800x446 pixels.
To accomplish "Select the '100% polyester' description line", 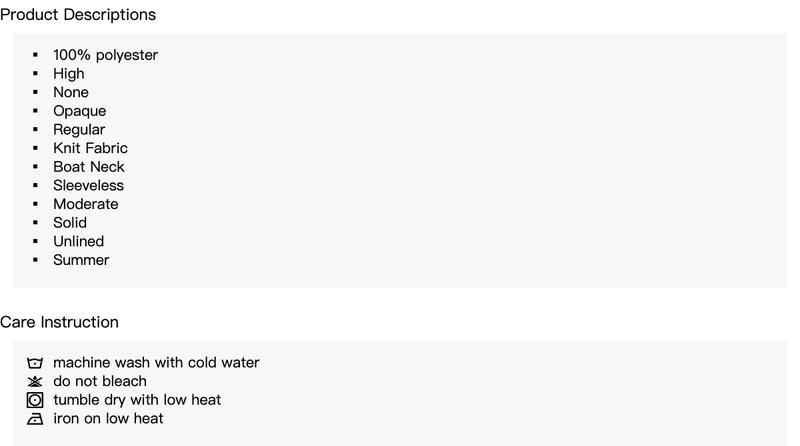I will pyautogui.click(x=106, y=55).
